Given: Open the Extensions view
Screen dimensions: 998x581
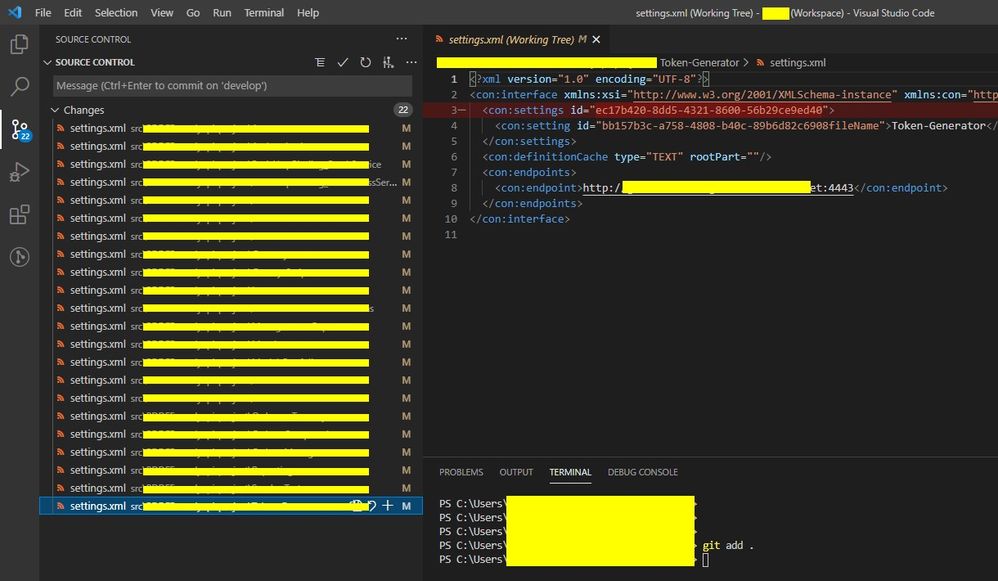Looking at the screenshot, I should pos(19,215).
